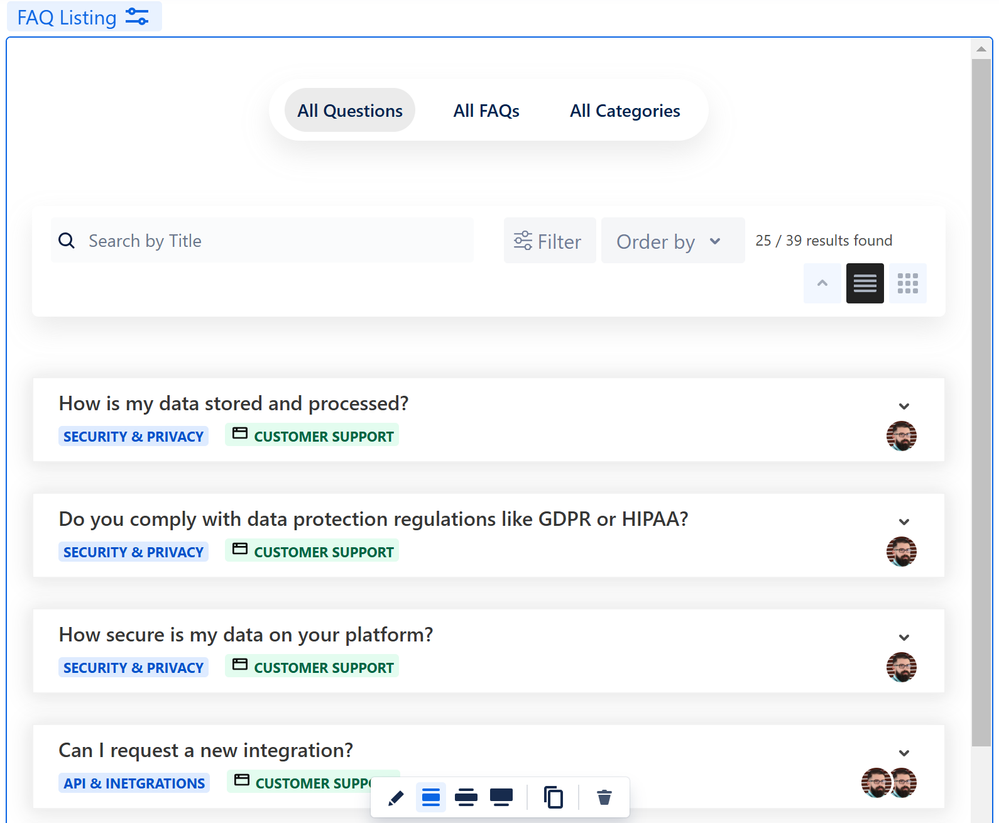Click Customer Support tag under data stored question
999x823 pixels.
[x=312, y=435]
